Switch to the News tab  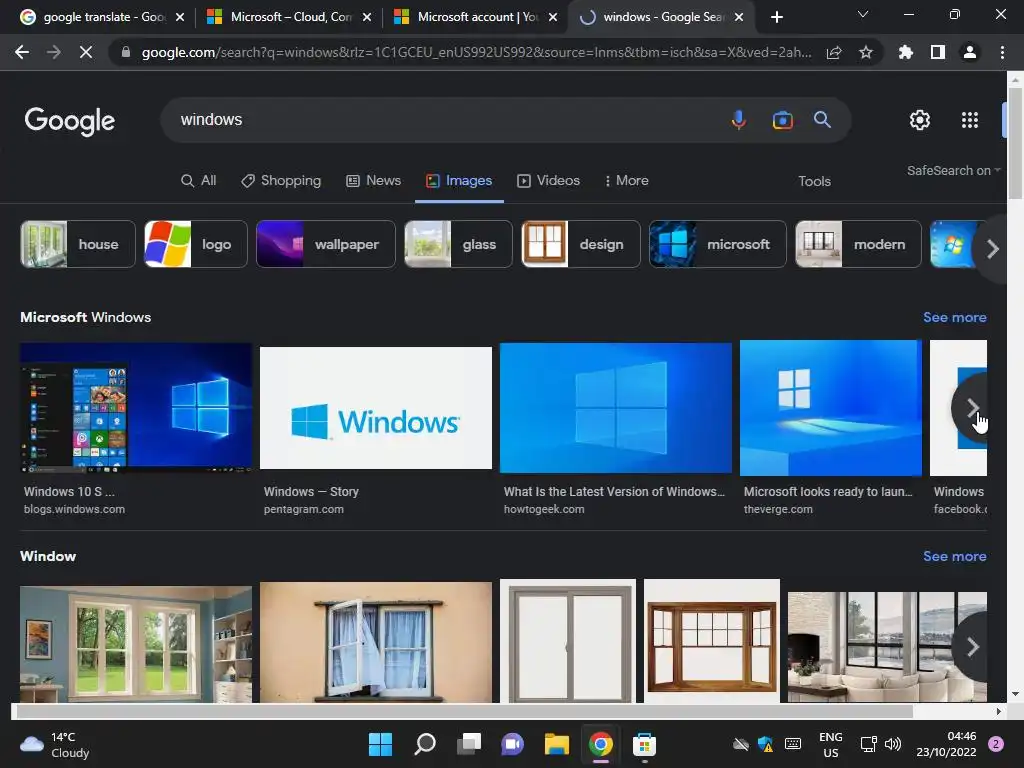pos(373,181)
